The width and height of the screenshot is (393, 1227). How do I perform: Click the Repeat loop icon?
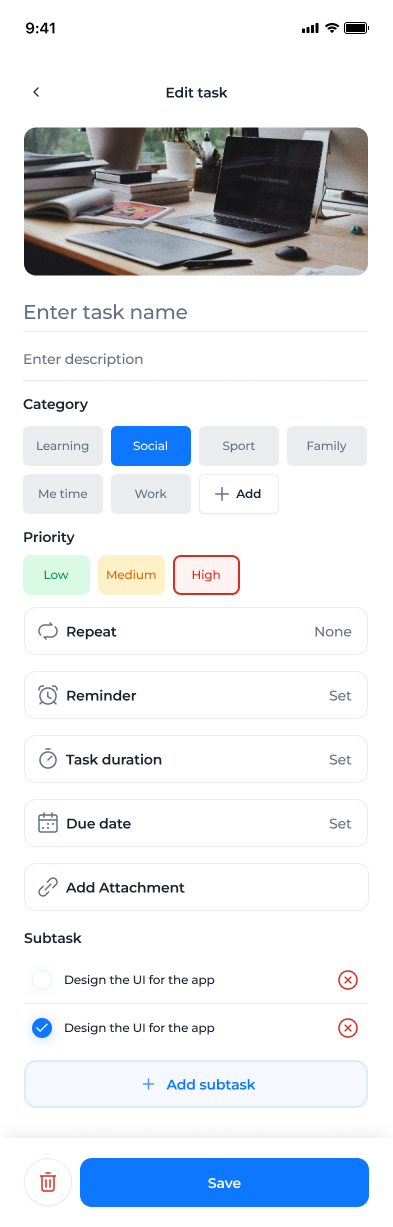tap(48, 631)
